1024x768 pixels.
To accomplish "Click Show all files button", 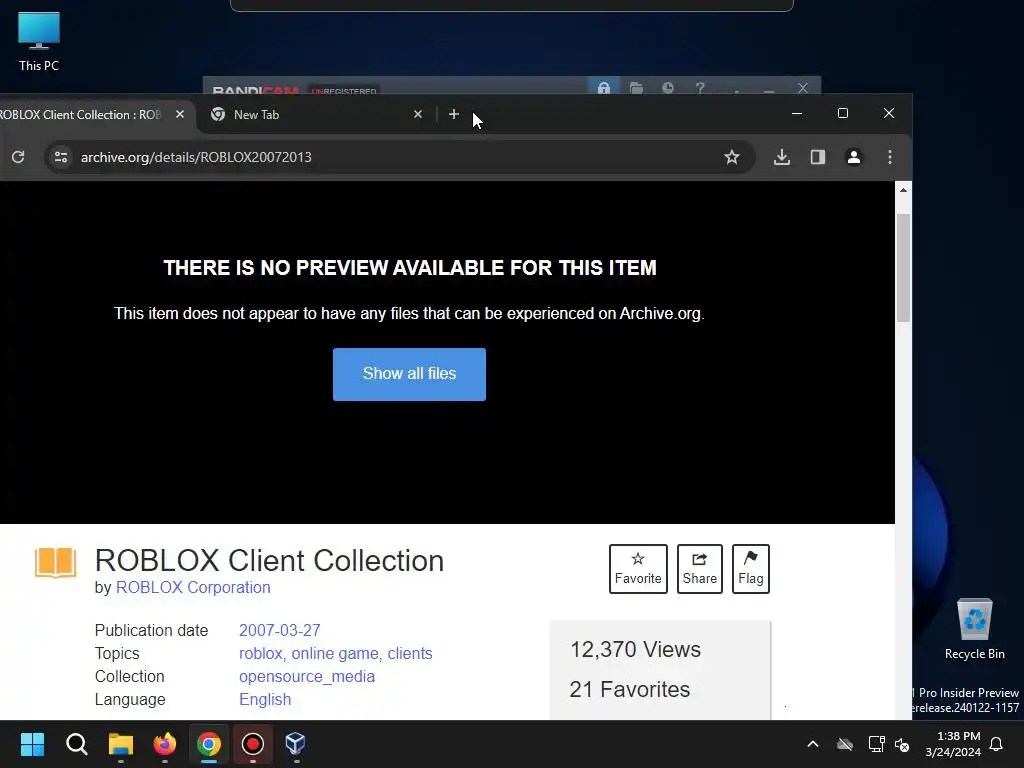I will [x=409, y=374].
